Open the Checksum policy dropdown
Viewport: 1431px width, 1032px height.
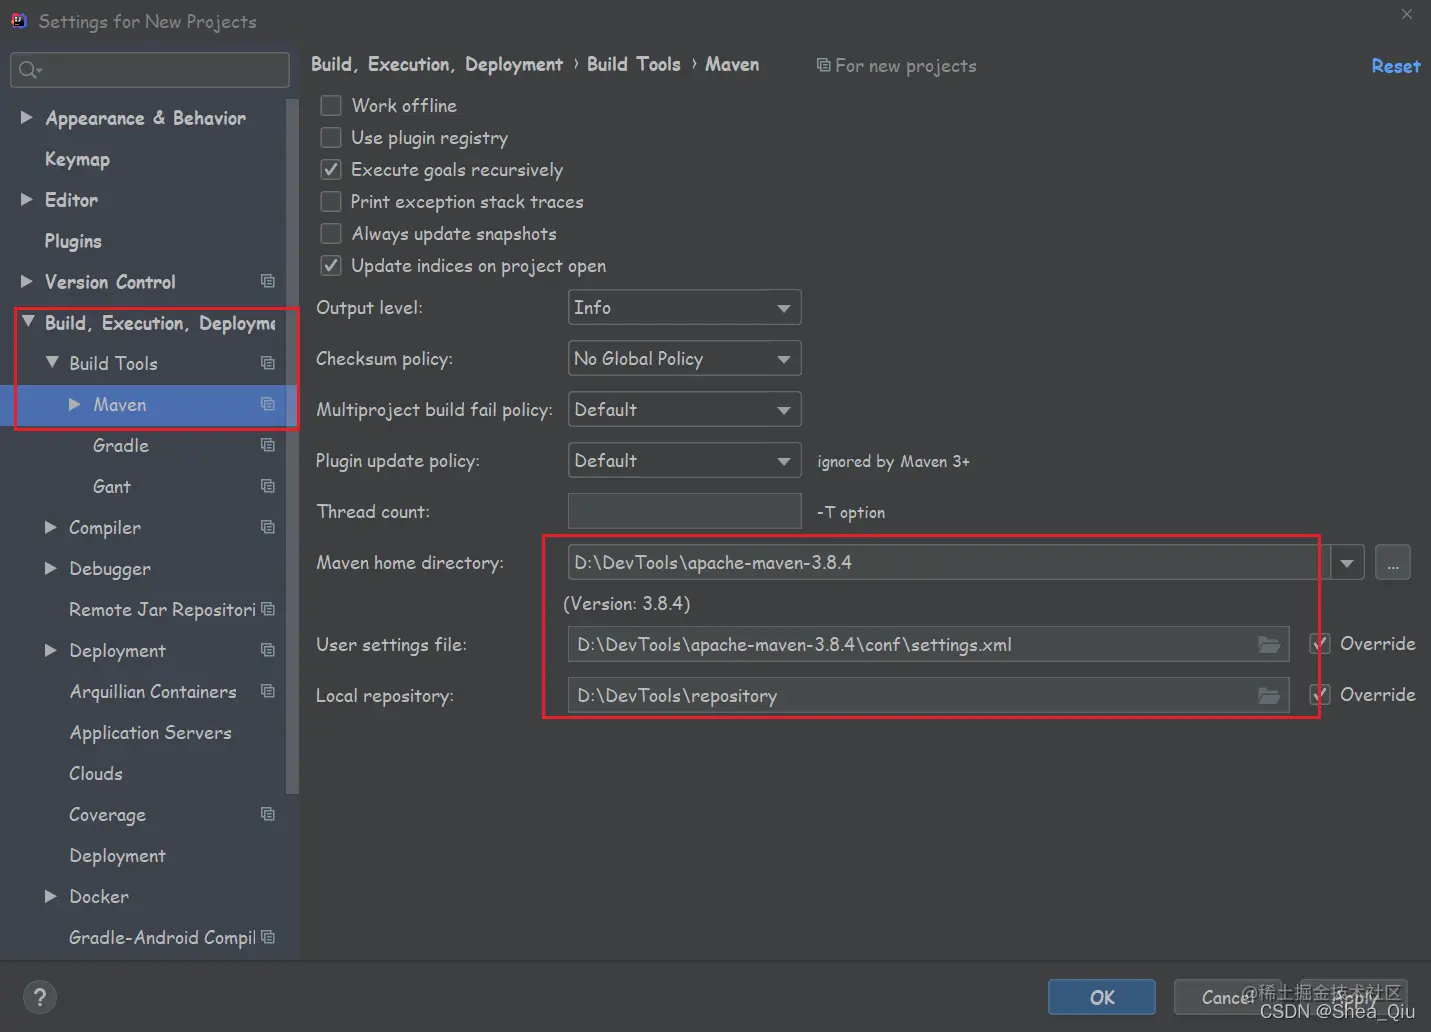coord(685,359)
